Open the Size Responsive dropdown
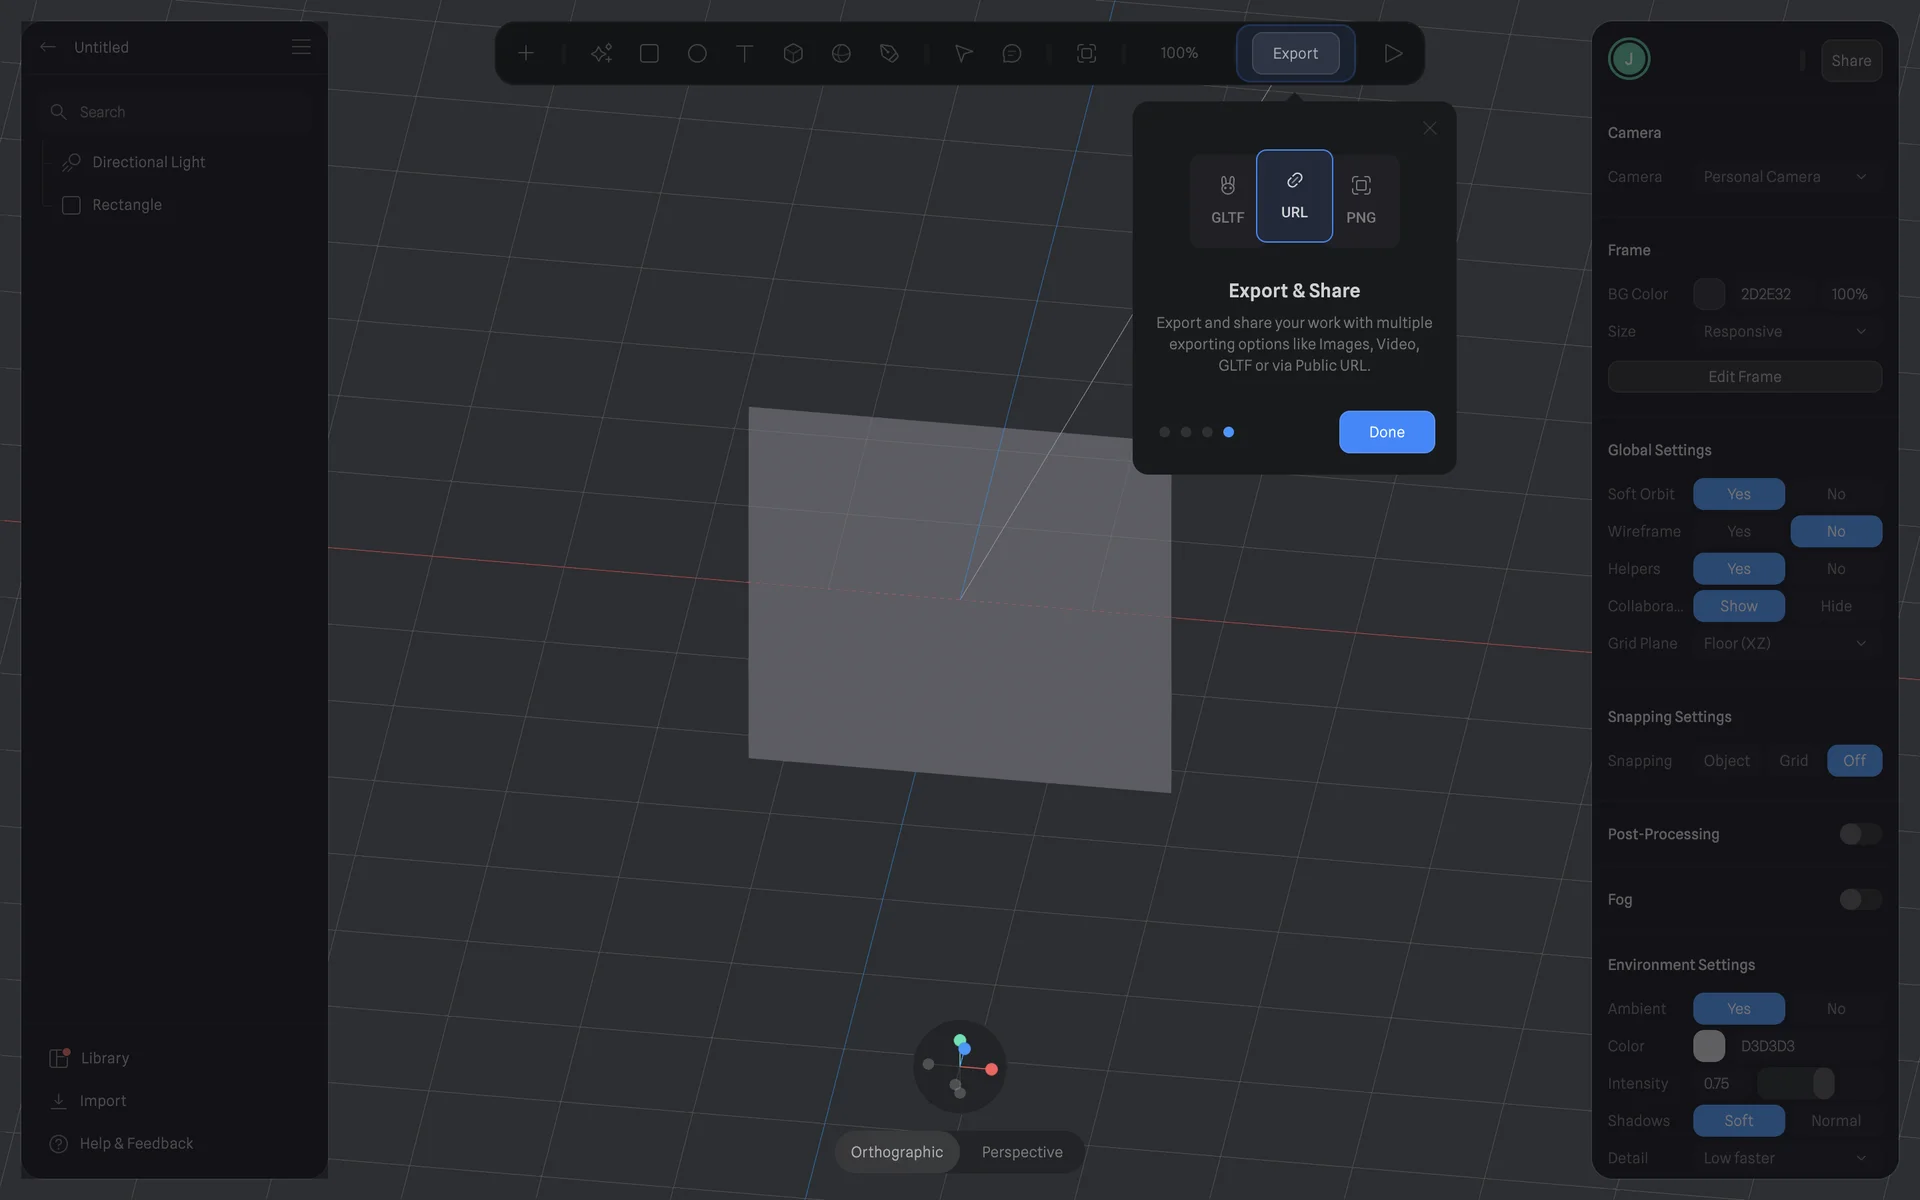This screenshot has height=1200, width=1920. pyautogui.click(x=1784, y=331)
